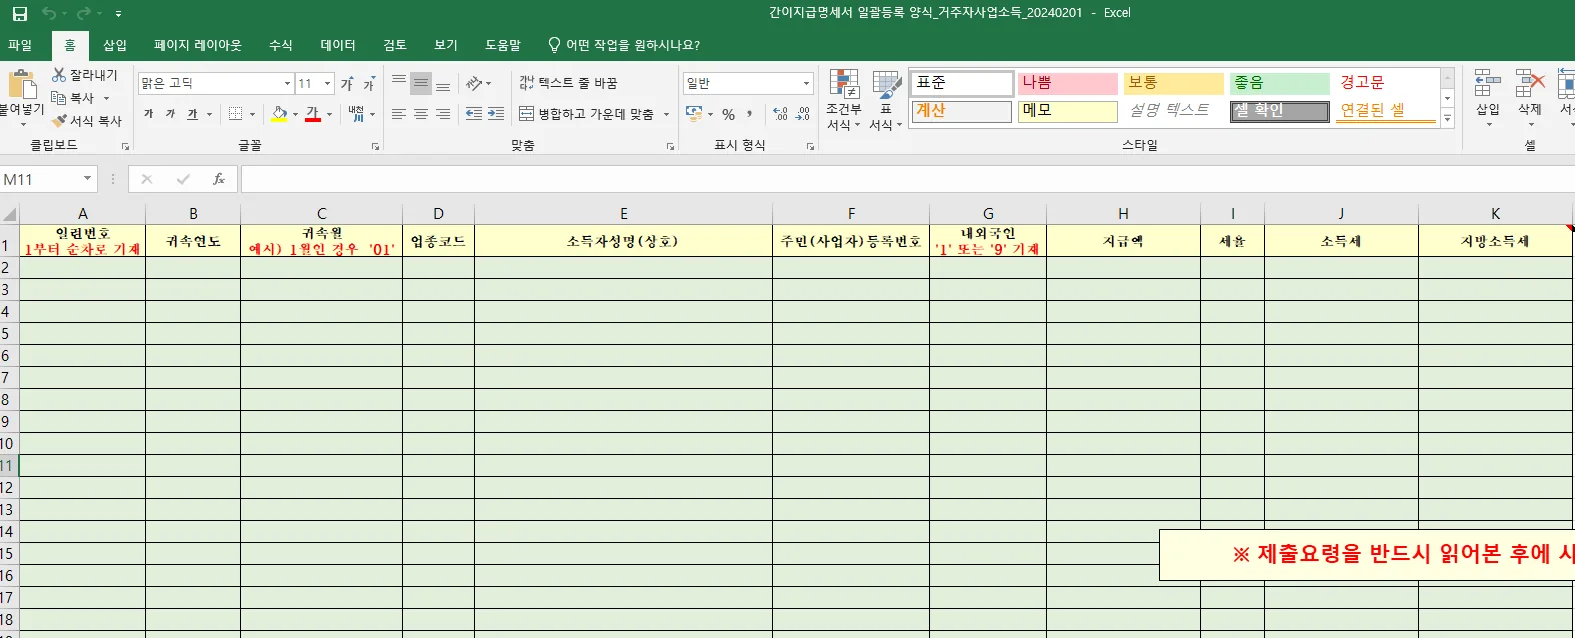Toggle align text left
The height and width of the screenshot is (638, 1575).
click(399, 114)
